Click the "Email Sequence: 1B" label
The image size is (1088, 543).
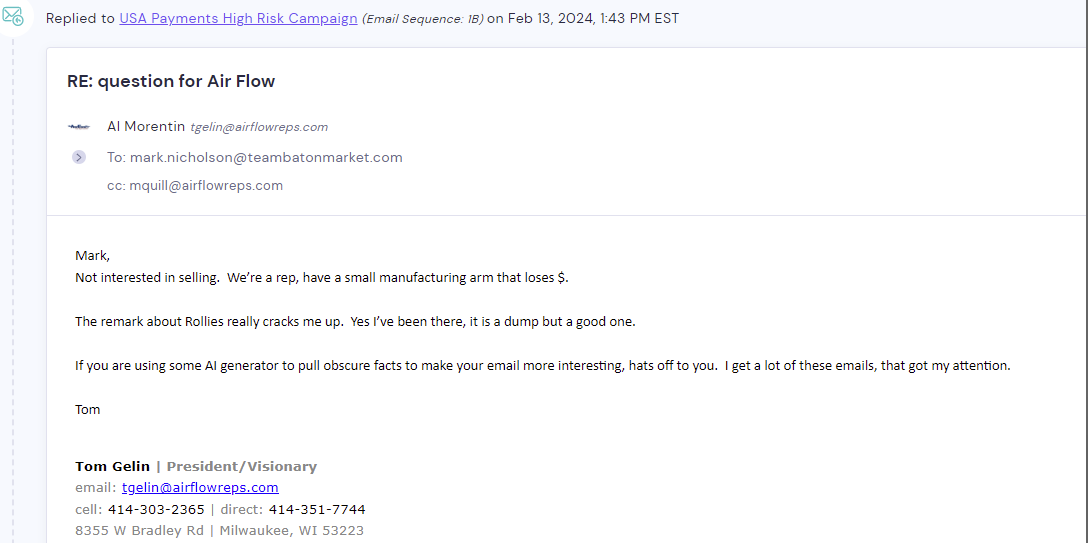coord(423,19)
